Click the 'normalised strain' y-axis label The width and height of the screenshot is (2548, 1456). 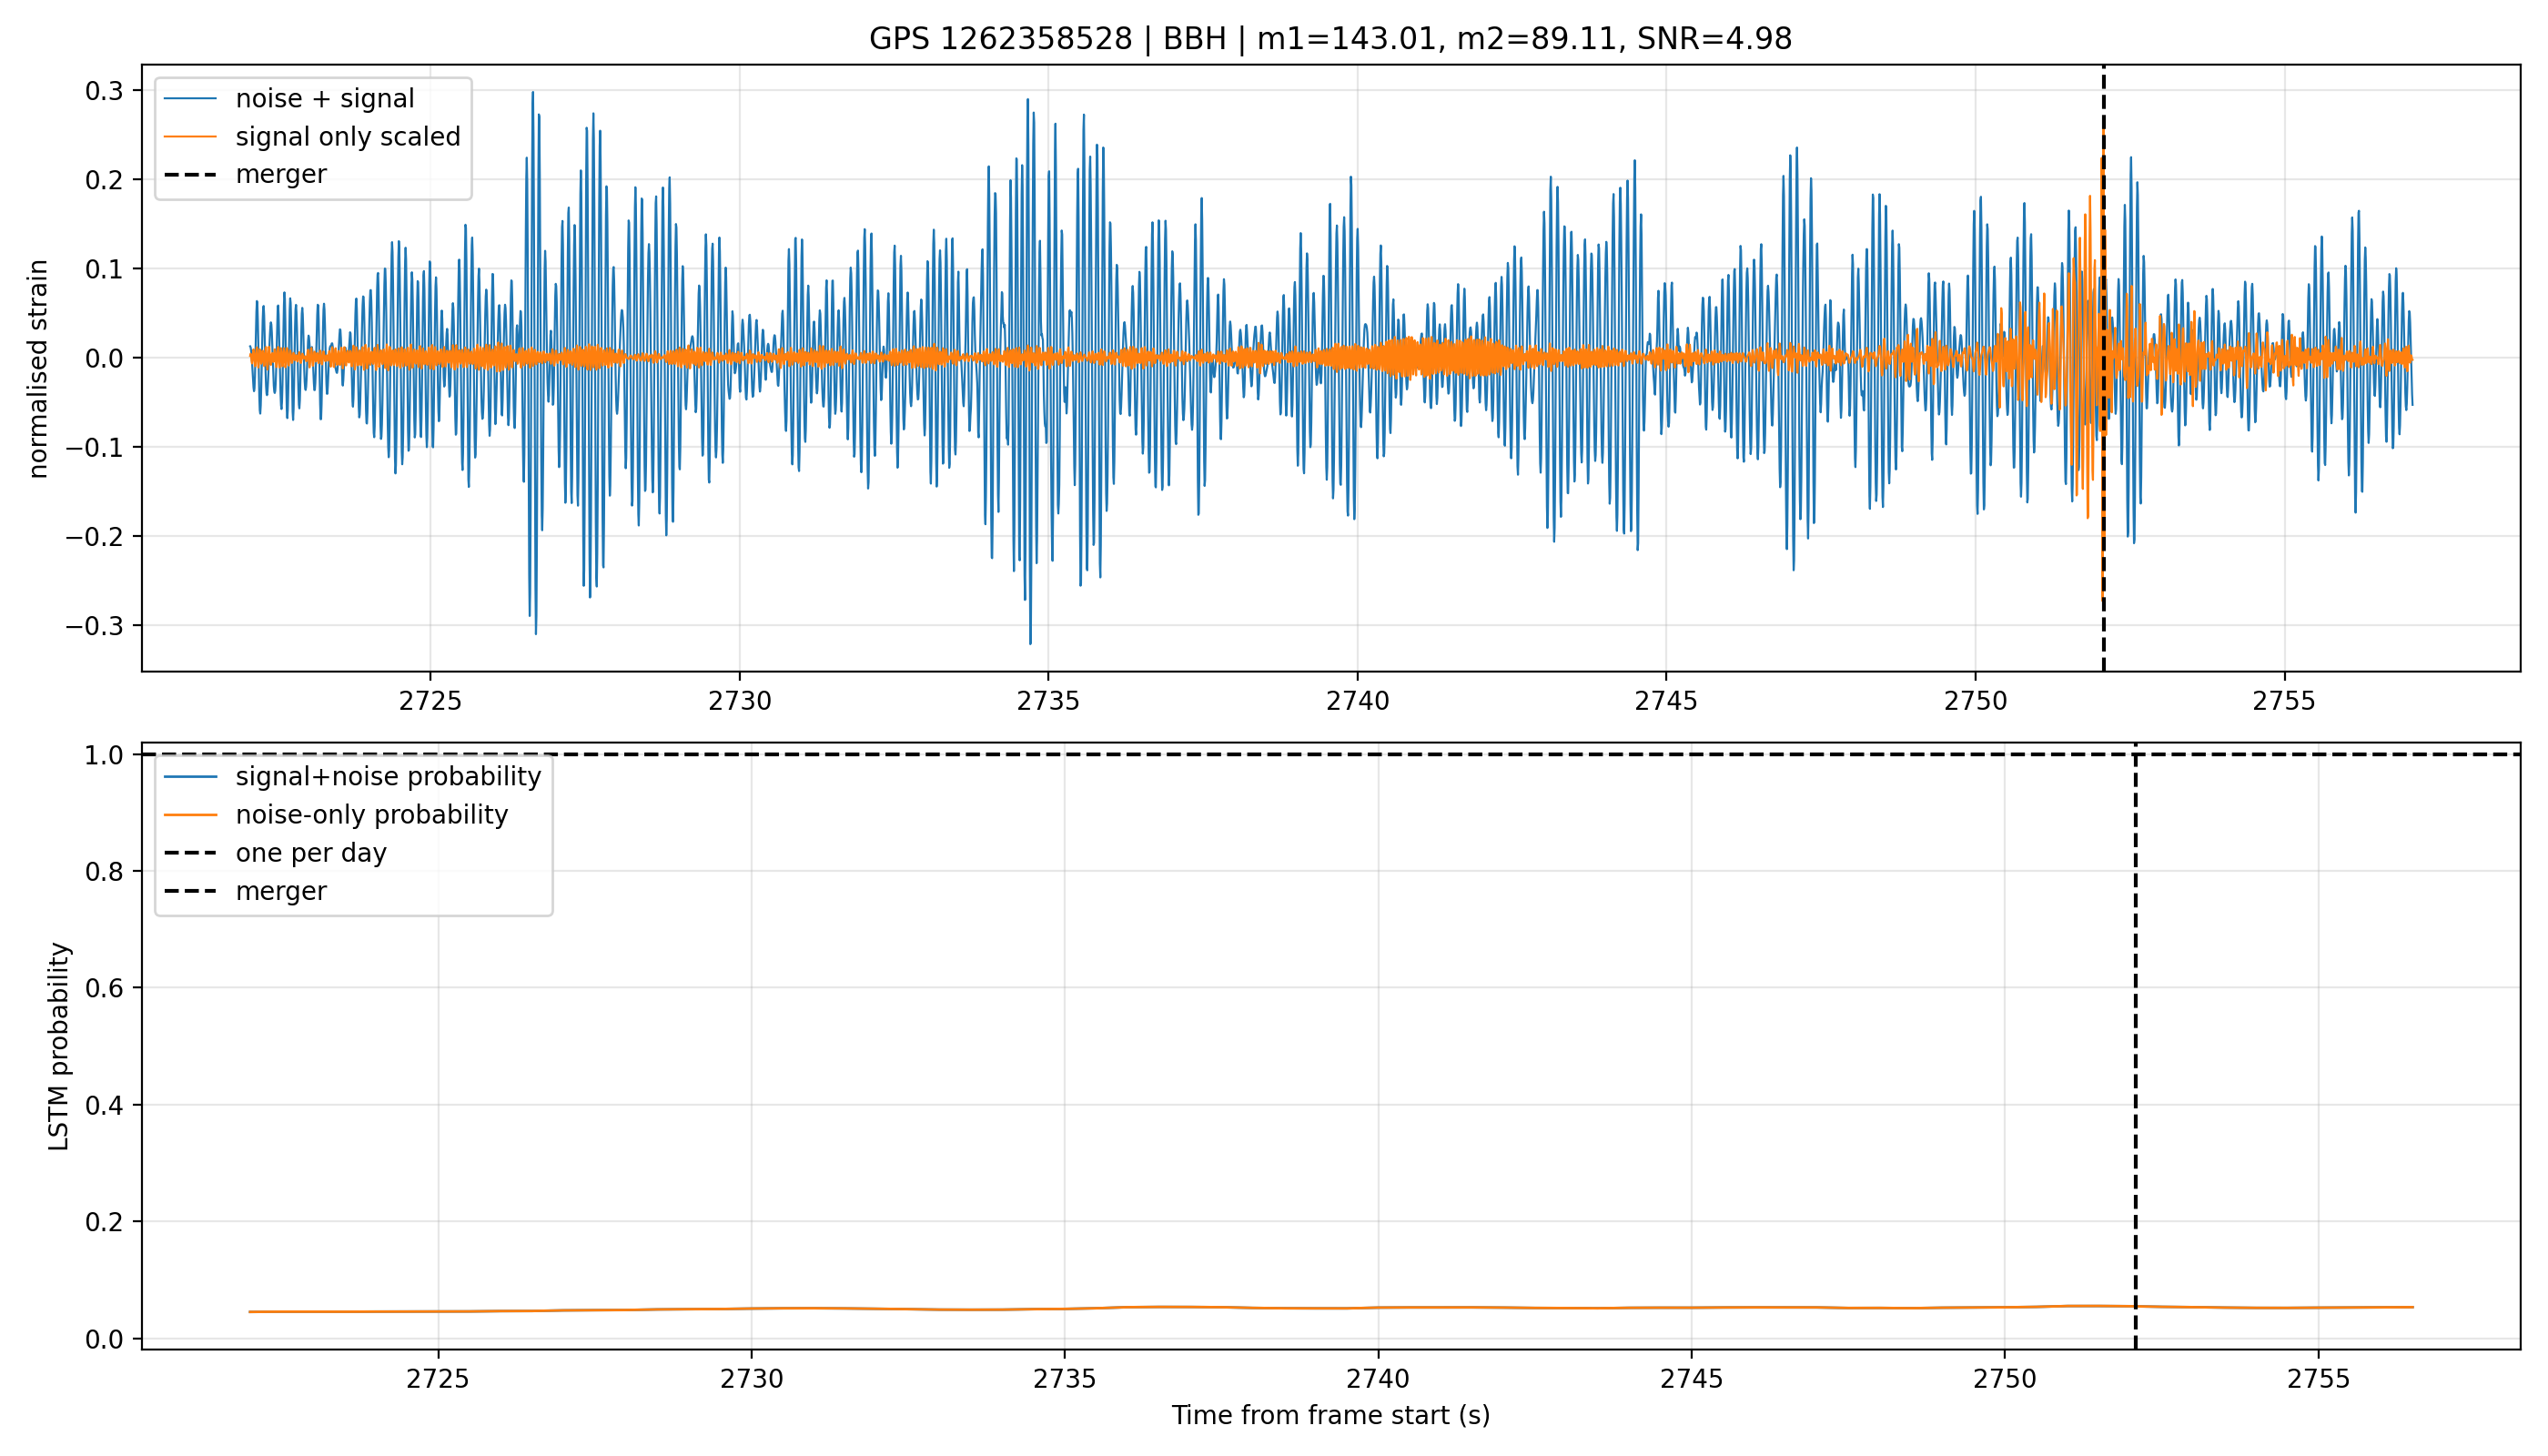click(x=38, y=369)
